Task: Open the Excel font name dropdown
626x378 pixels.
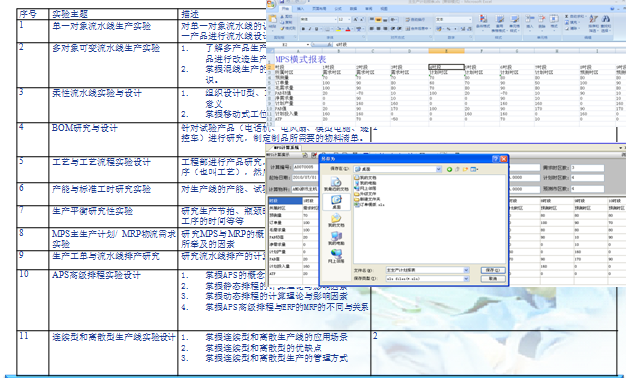Action: [x=335, y=20]
